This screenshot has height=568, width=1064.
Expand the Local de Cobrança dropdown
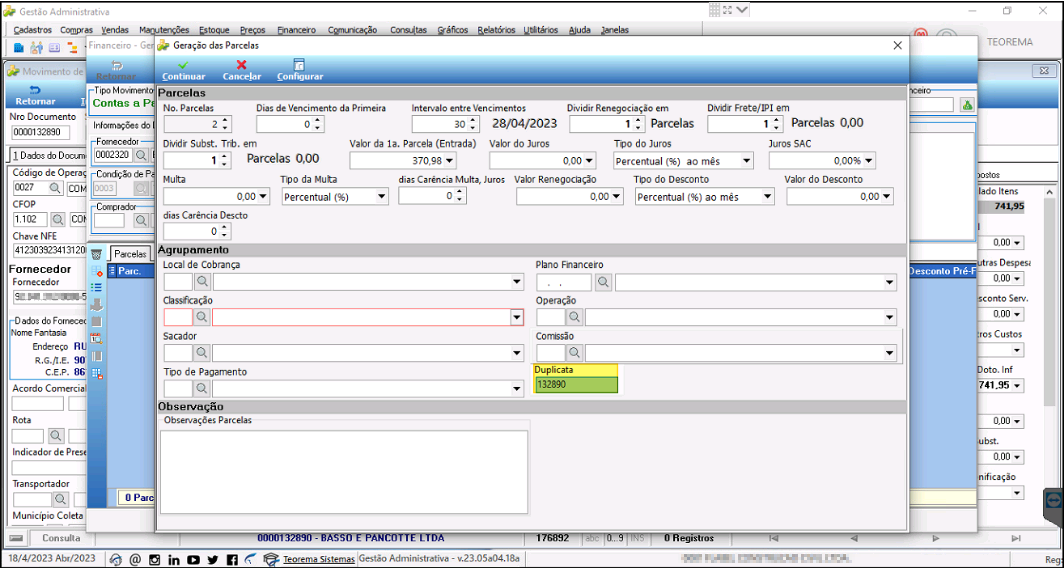[x=517, y=282]
